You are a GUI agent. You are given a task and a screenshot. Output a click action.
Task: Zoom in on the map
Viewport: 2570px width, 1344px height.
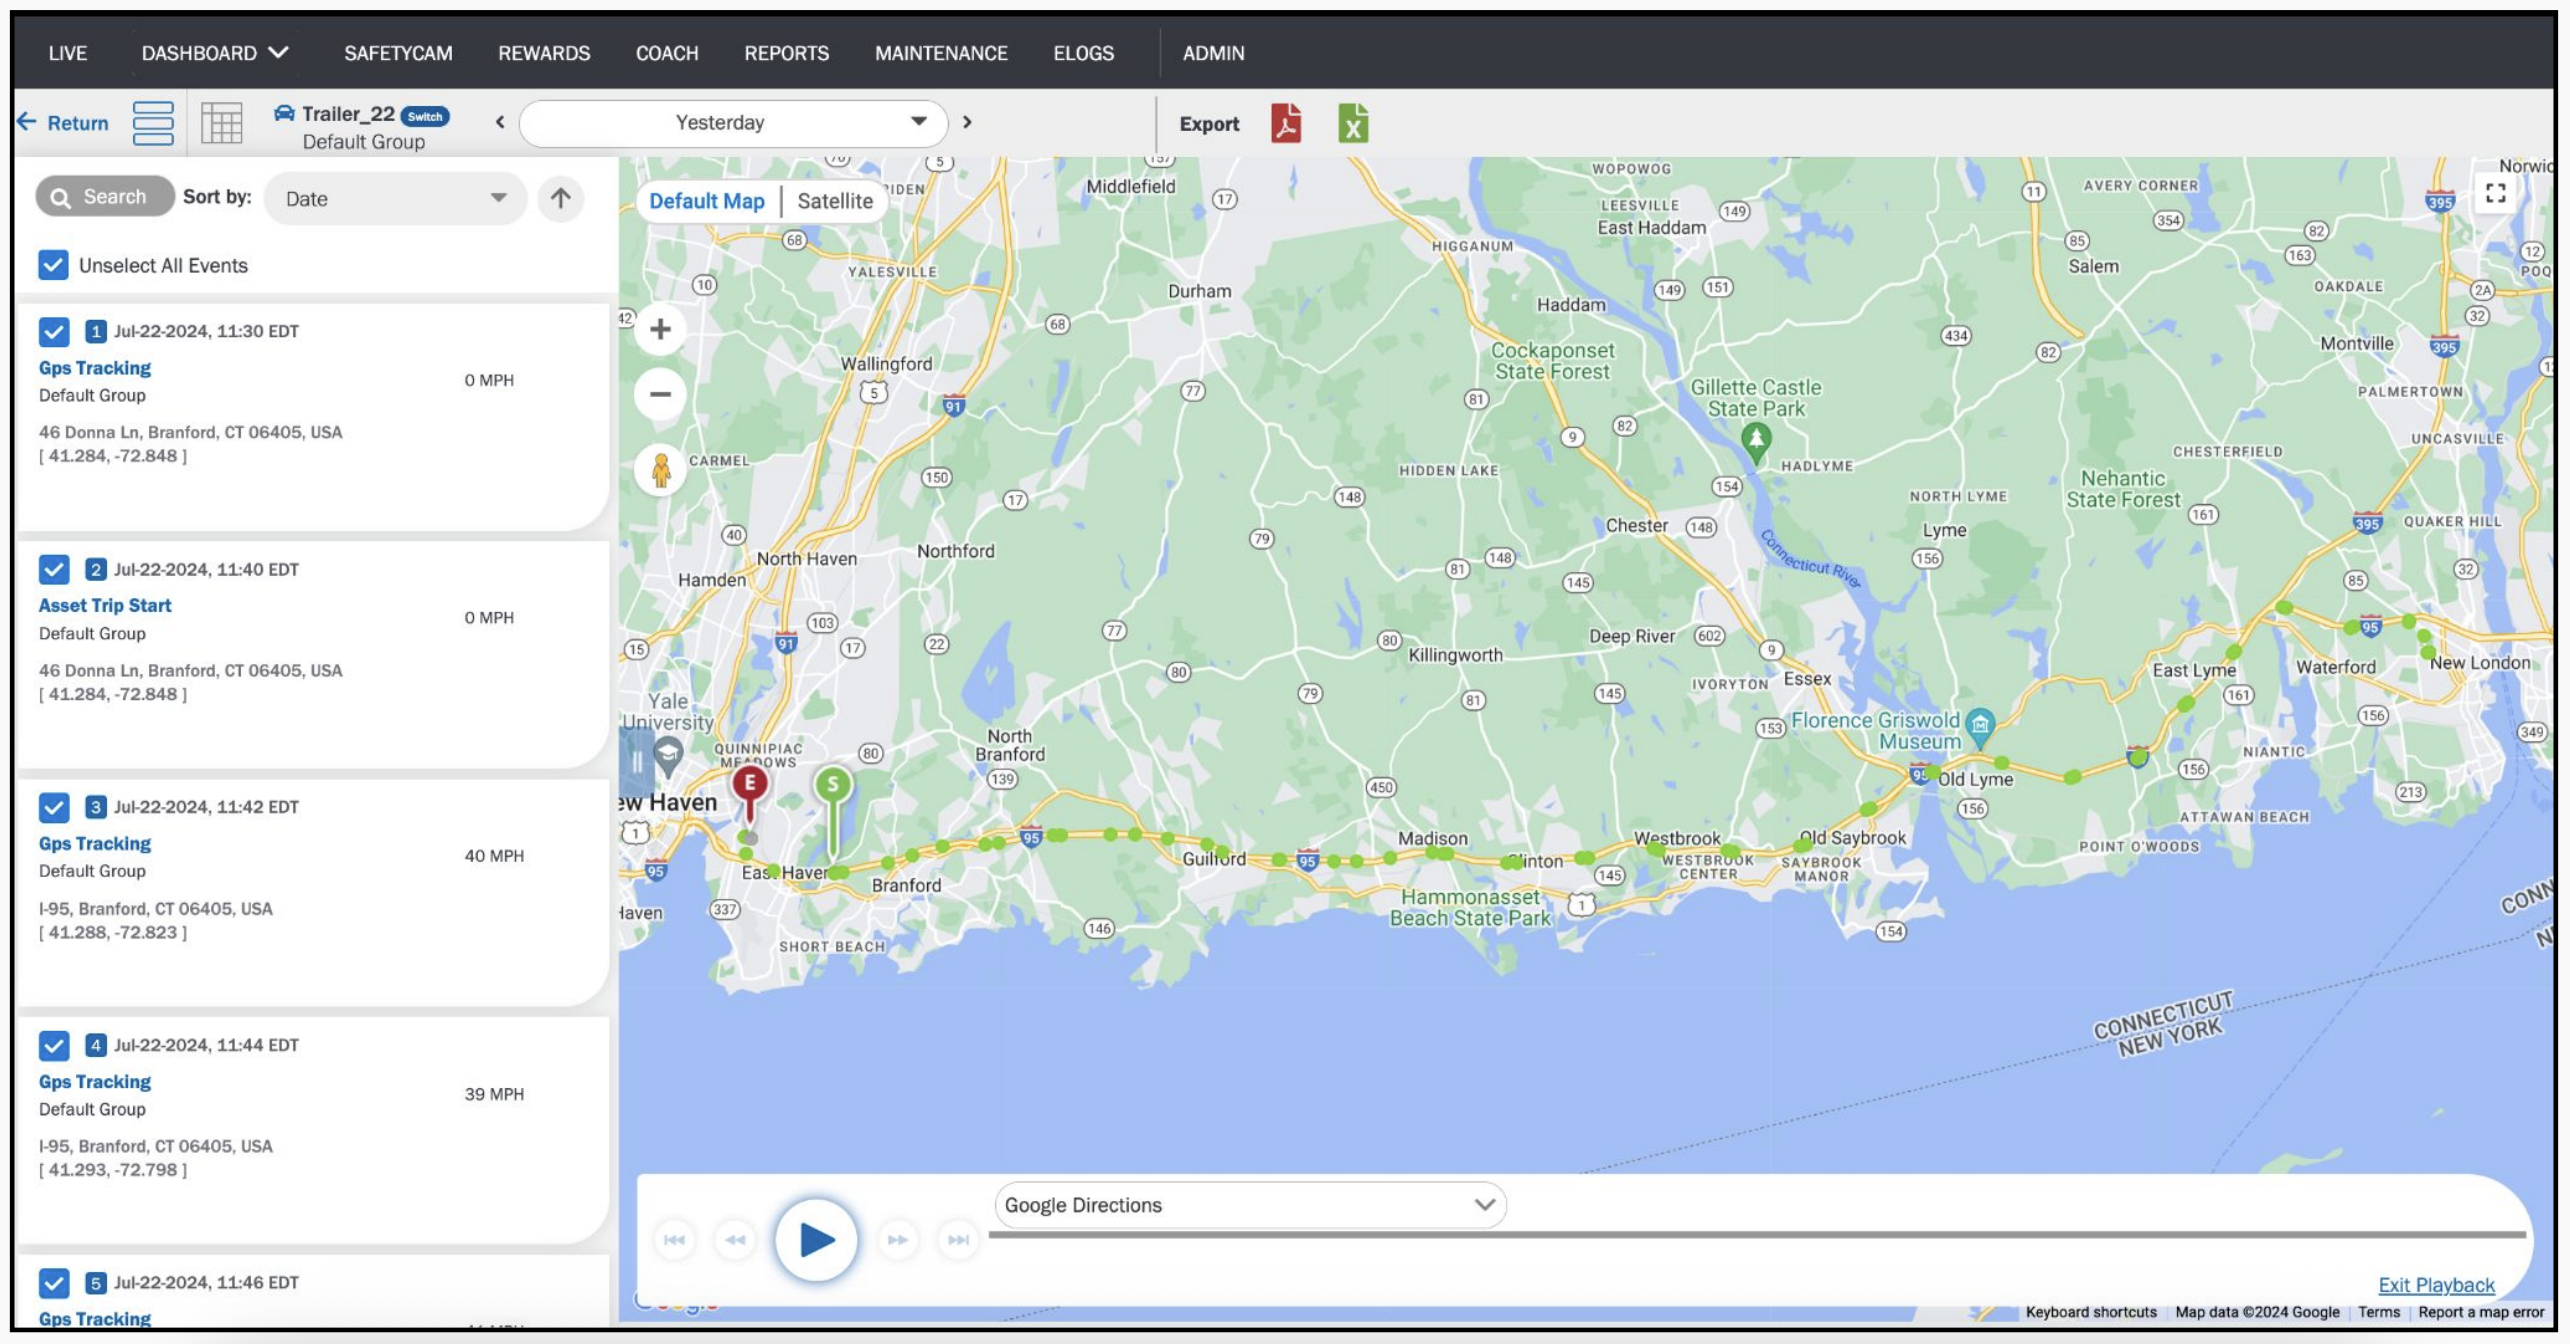660,329
